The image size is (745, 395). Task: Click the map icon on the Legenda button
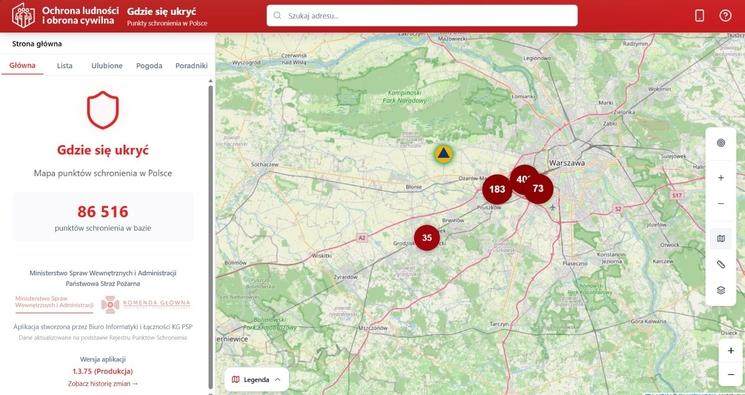tap(236, 379)
